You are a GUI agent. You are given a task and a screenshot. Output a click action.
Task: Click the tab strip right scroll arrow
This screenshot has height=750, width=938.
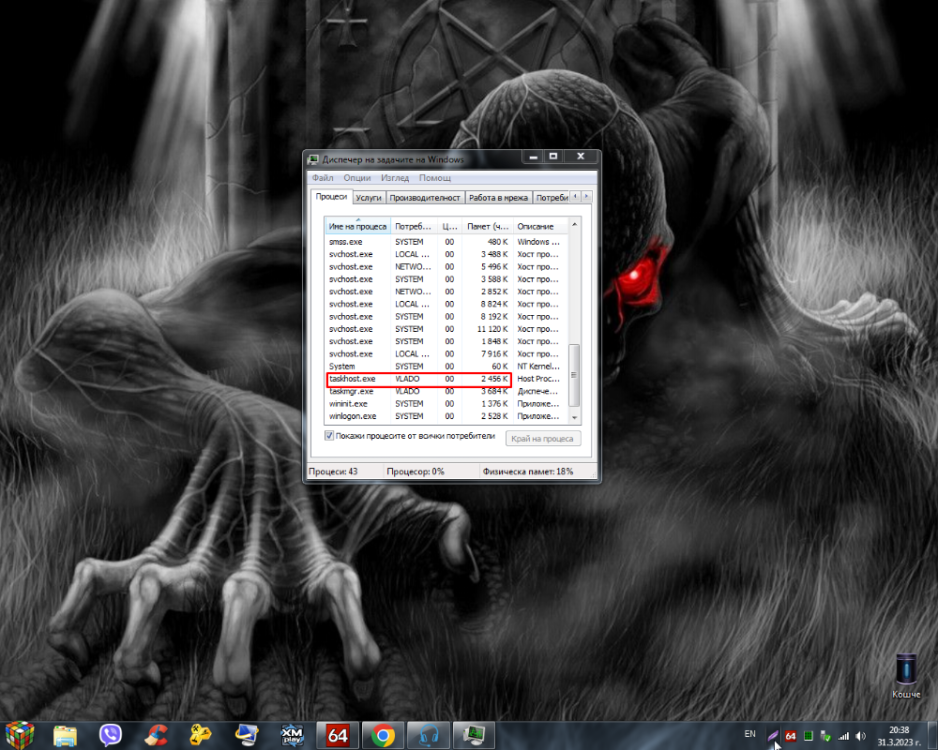(587, 196)
